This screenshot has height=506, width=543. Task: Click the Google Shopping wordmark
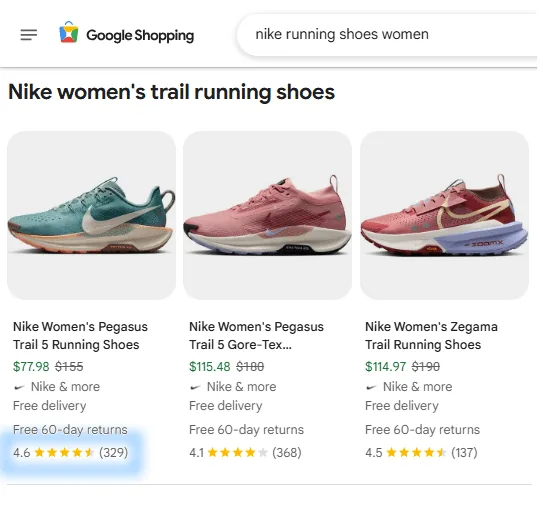140,35
